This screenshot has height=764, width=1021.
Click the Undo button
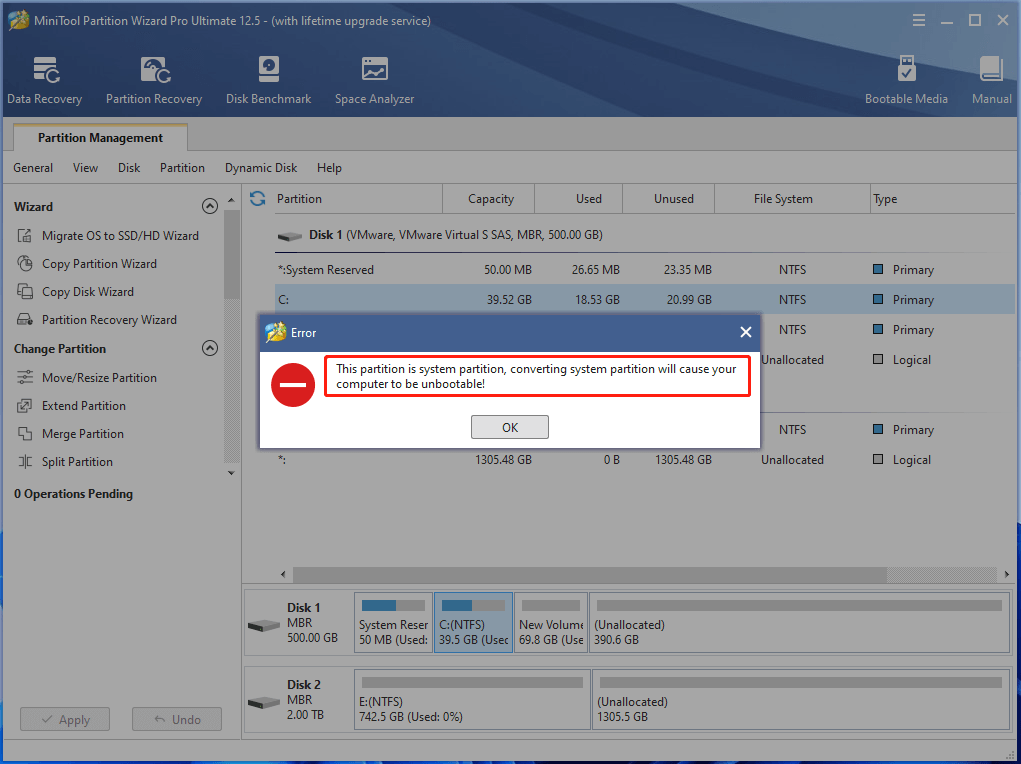177,720
